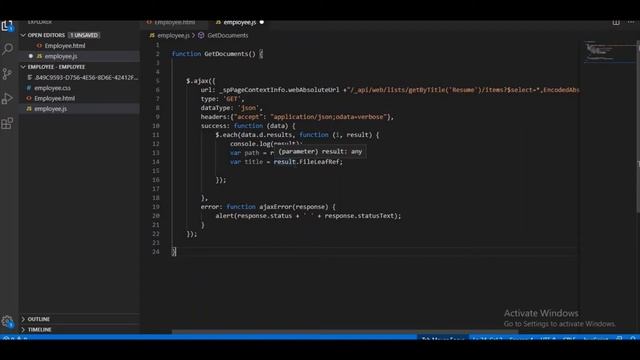
Task: Expand the Timeline section
Action: (23, 329)
